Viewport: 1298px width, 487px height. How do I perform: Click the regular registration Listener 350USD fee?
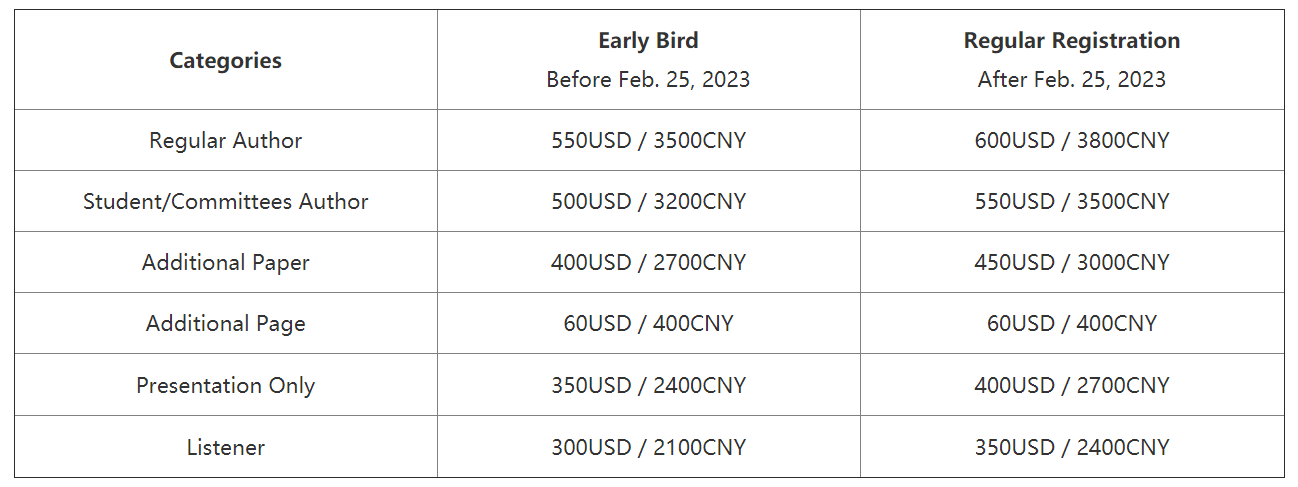(1072, 448)
